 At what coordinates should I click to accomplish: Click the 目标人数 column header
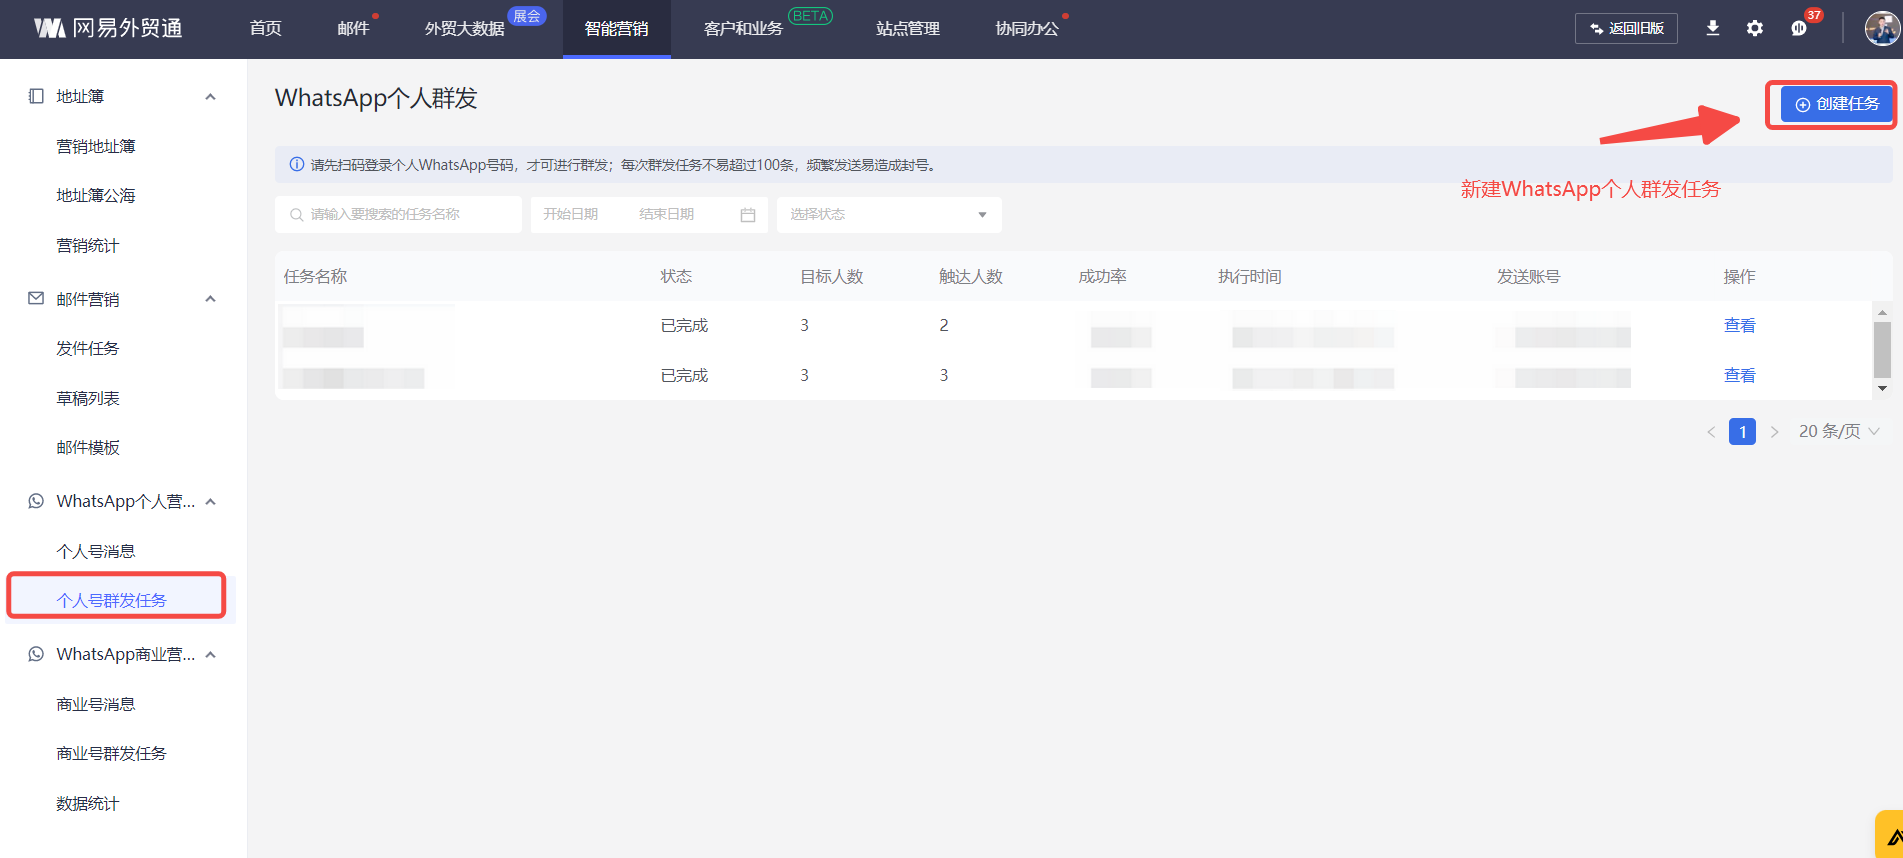coord(832,276)
